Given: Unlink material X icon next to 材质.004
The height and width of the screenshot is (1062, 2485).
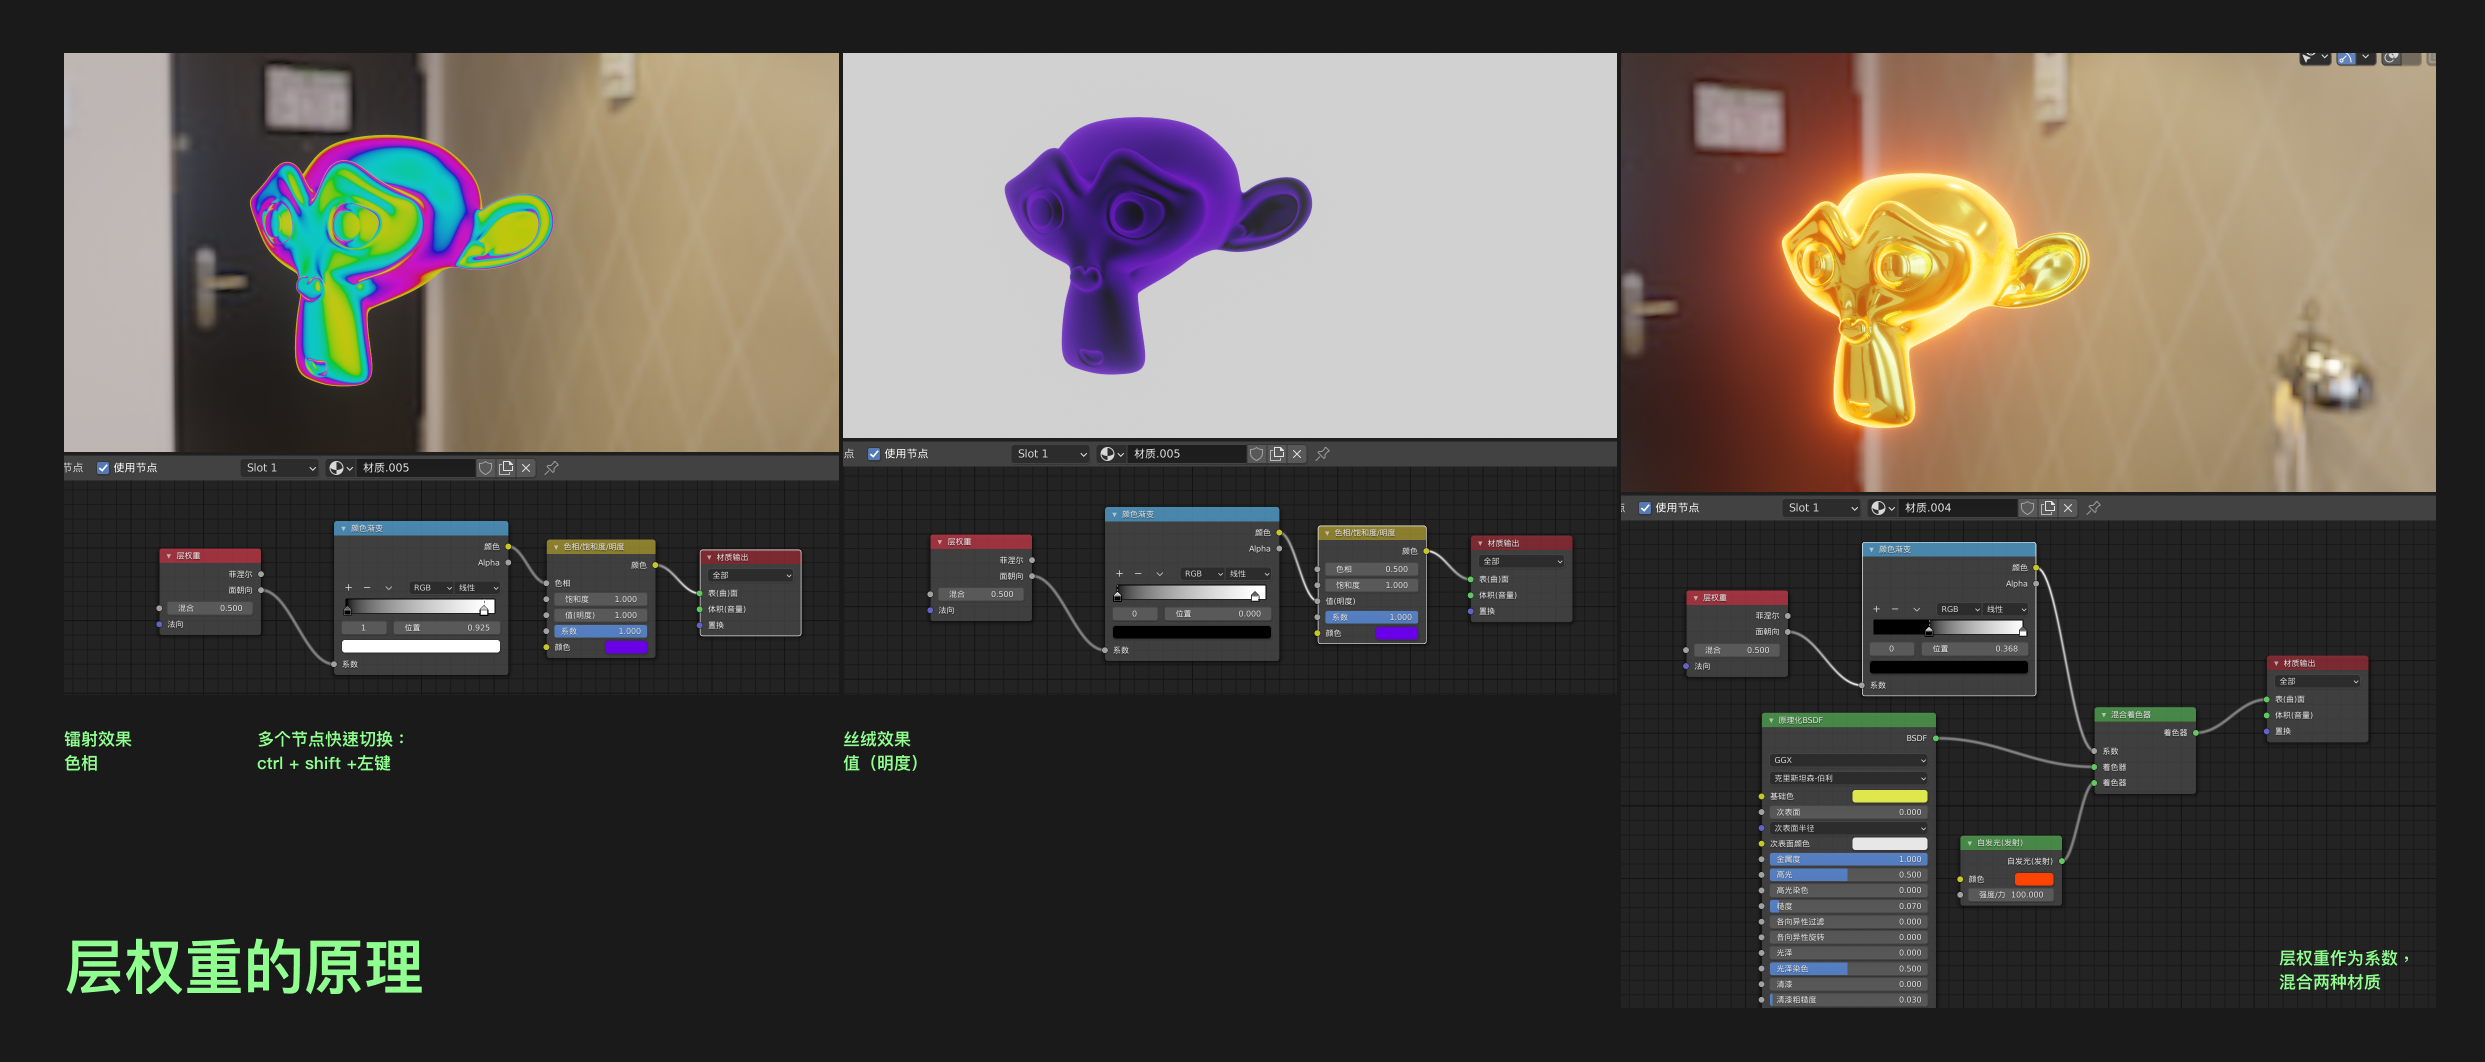Looking at the screenshot, I should (x=2068, y=508).
